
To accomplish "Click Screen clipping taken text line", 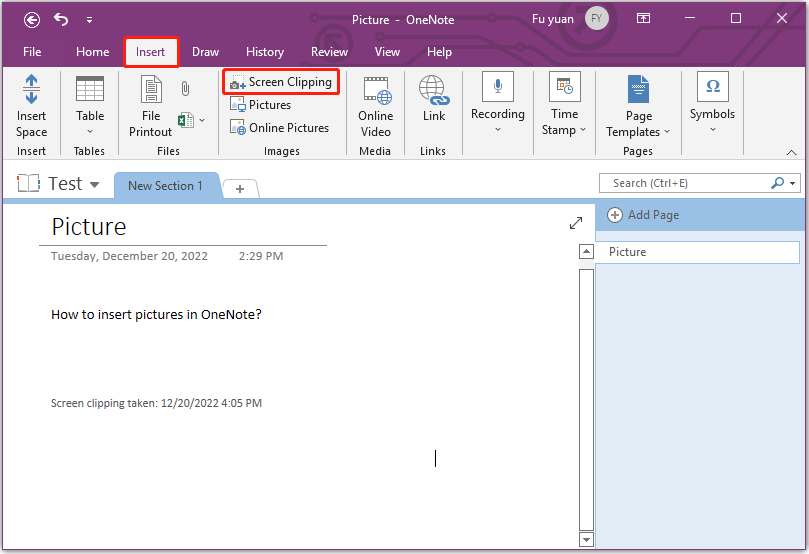I will point(156,403).
